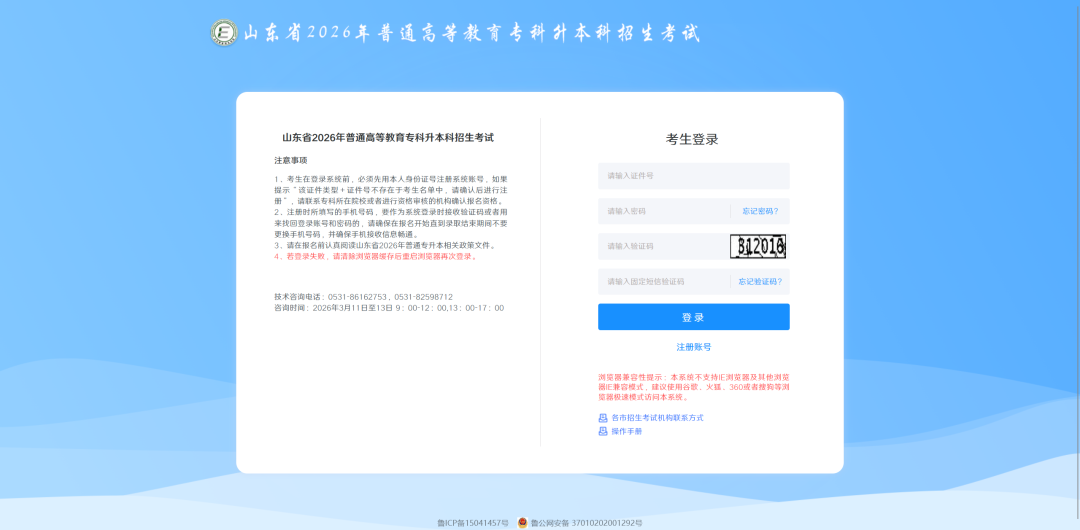Open the 鲁ICP备15041457号 footer link
The height and width of the screenshot is (530, 1080).
click(x=473, y=522)
